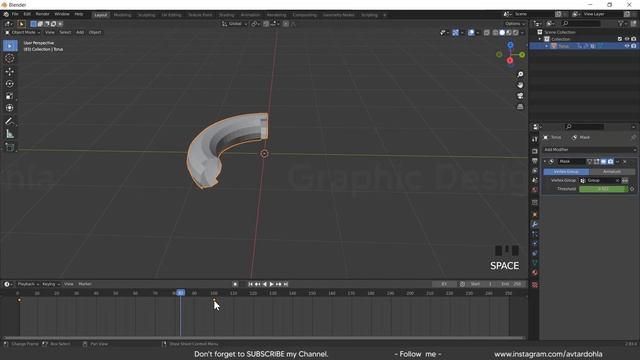Select the Move tool
The width and height of the screenshot is (640, 360).
(10, 71)
